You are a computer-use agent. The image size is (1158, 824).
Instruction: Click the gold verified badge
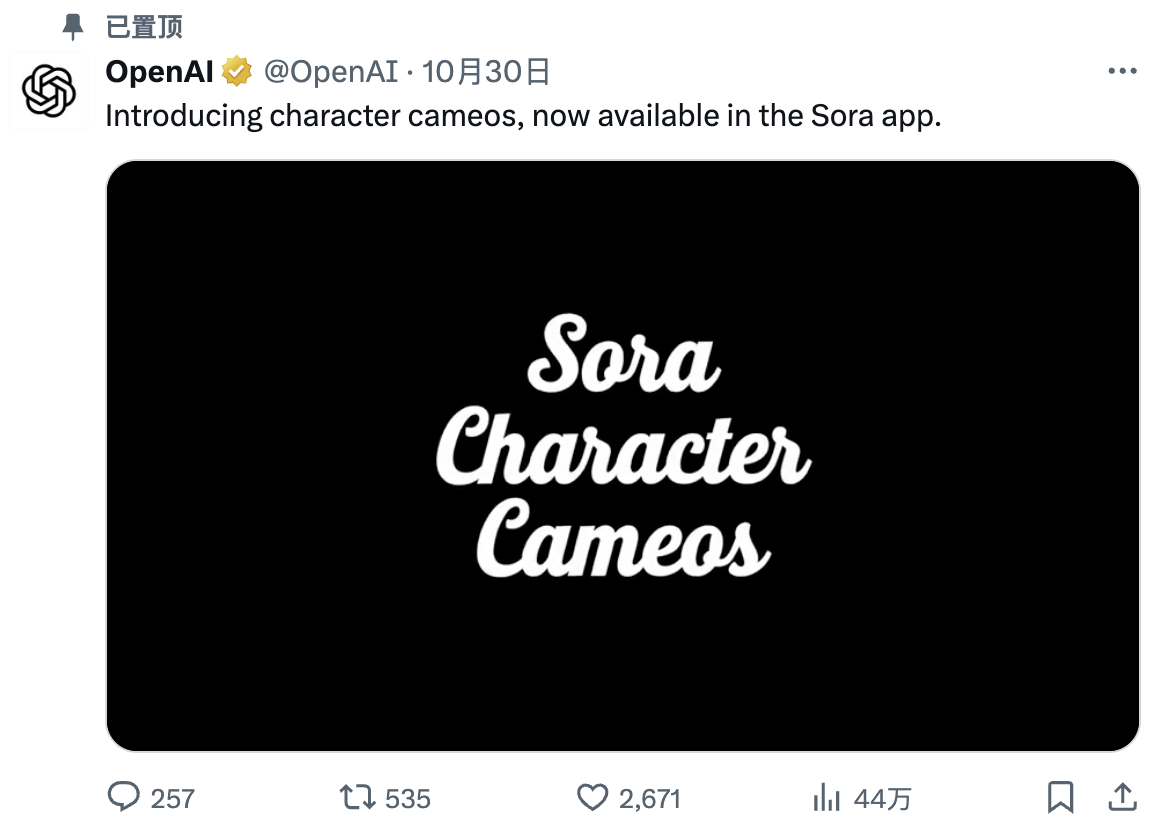click(237, 72)
